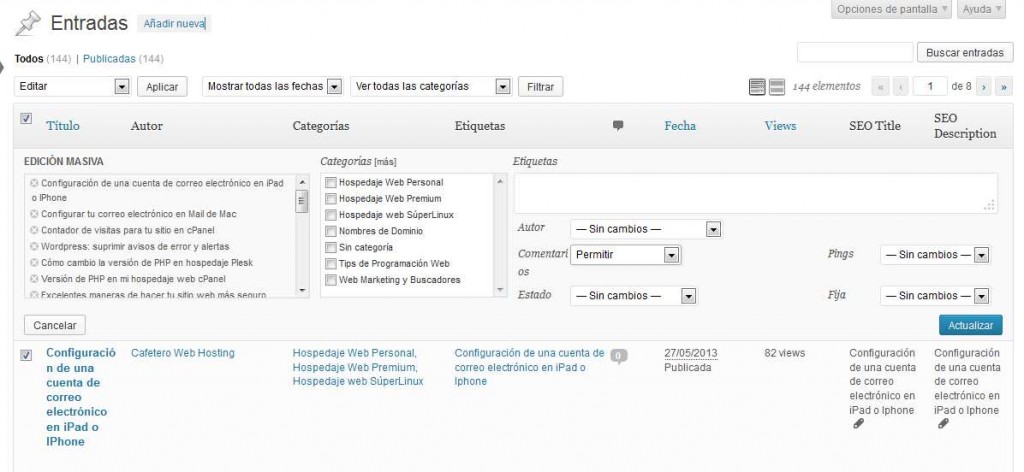Toggle select-all posts checkbox in header
Screen dimensions: 1024x472
(26, 119)
